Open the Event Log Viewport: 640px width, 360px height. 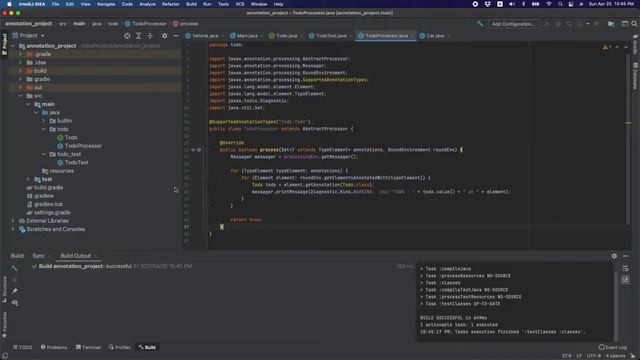(613, 347)
